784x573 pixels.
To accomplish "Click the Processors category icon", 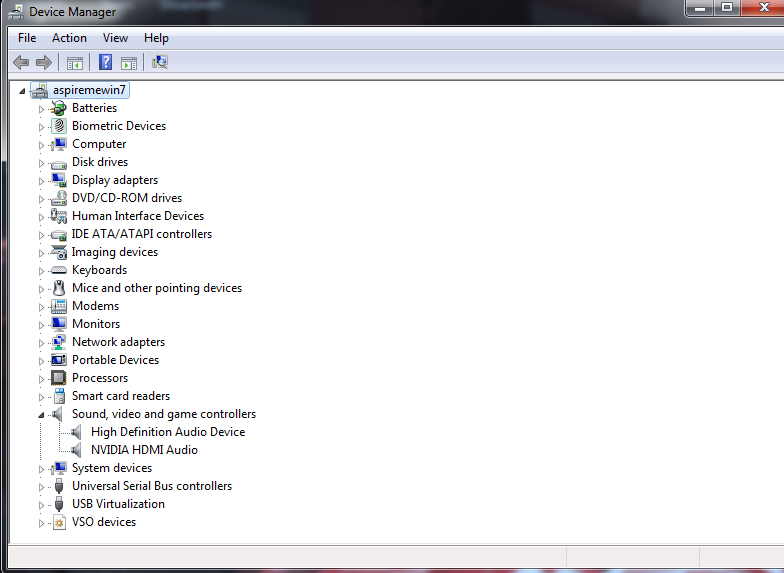I will tap(59, 378).
